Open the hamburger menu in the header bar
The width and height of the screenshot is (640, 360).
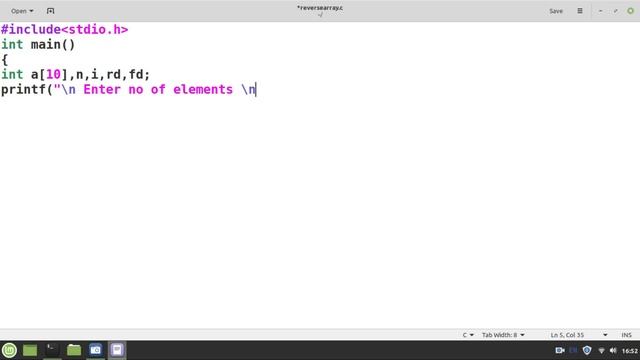tap(580, 11)
